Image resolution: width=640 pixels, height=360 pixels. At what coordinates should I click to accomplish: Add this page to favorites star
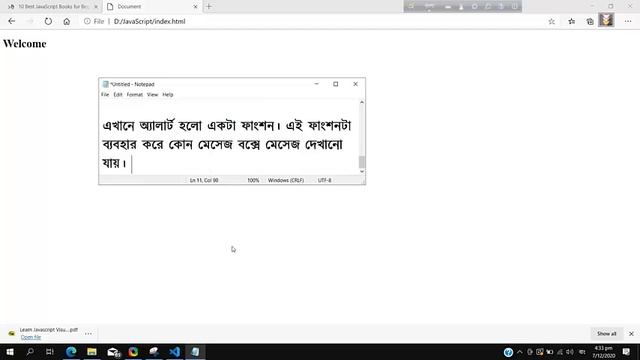tap(551, 21)
